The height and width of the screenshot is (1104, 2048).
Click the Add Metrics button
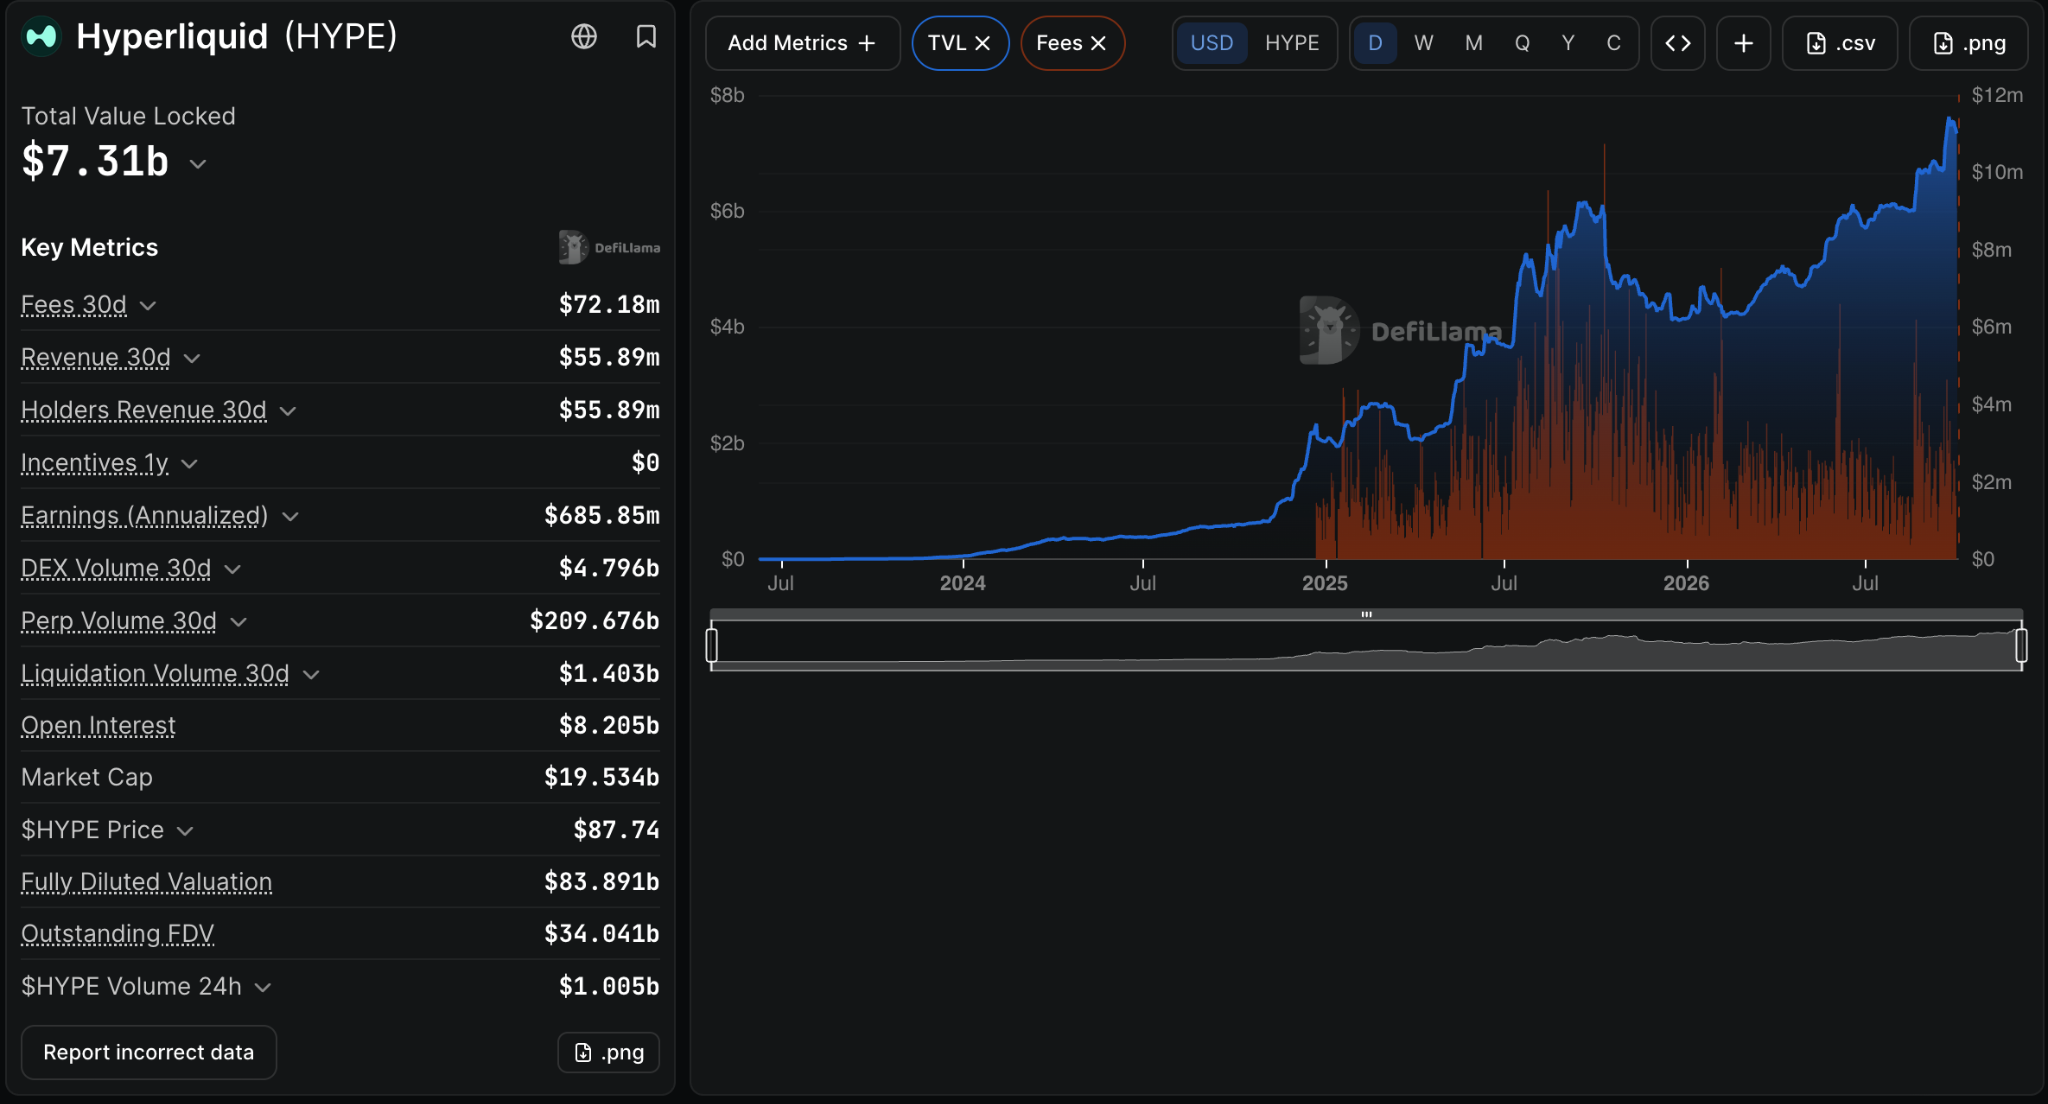[x=802, y=43]
